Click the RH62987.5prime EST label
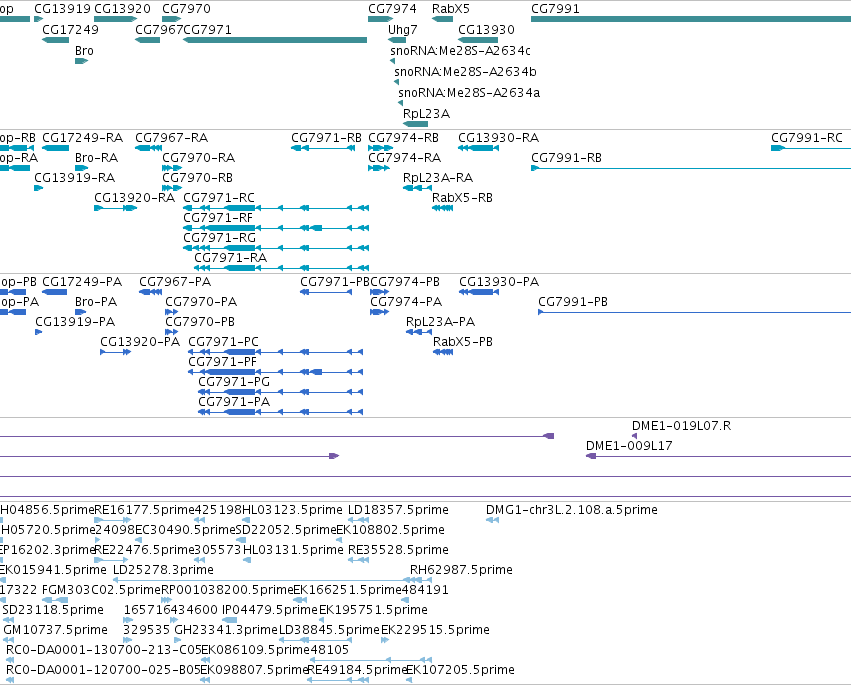Image resolution: width=851 pixels, height=685 pixels. 461,569
